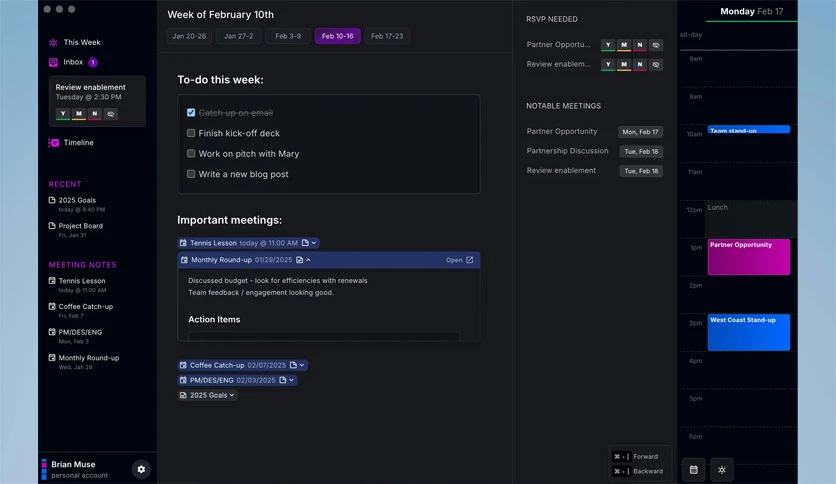Image resolution: width=836 pixels, height=484 pixels.
Task: Expand the PM/DES/ENG meeting chevron
Action: [291, 380]
